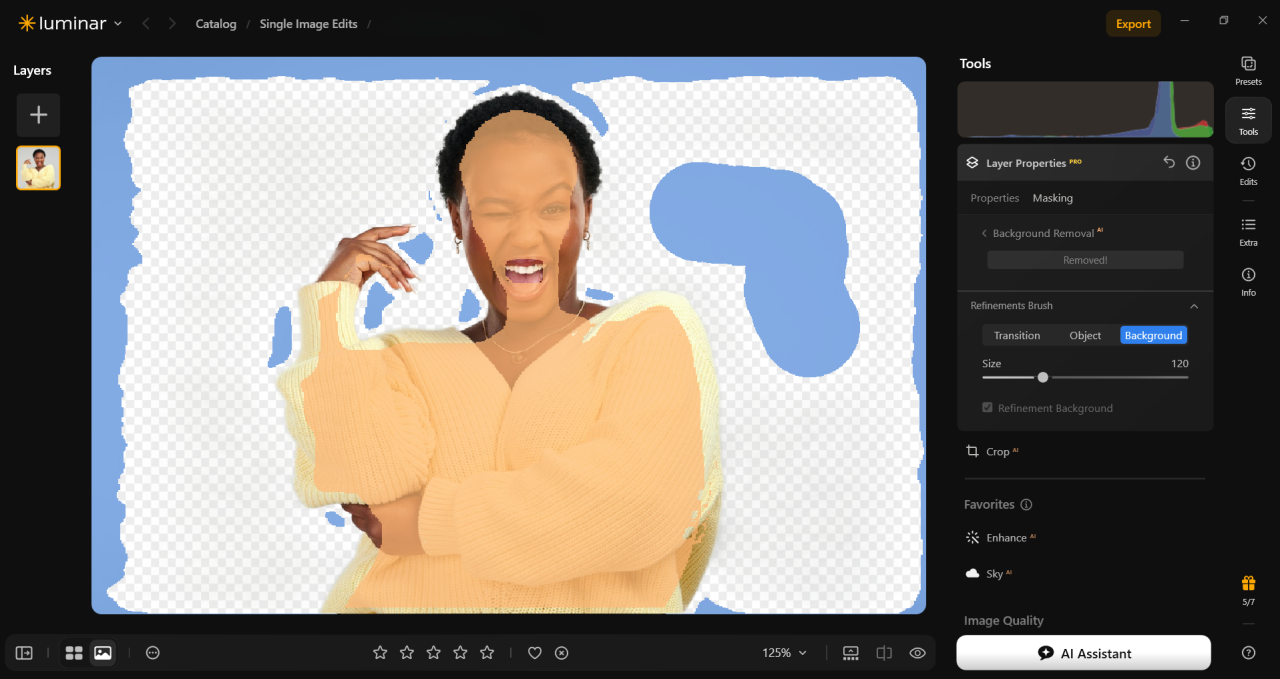Image resolution: width=1280 pixels, height=679 pixels.
Task: Switch to grid gallery view
Action: [74, 653]
